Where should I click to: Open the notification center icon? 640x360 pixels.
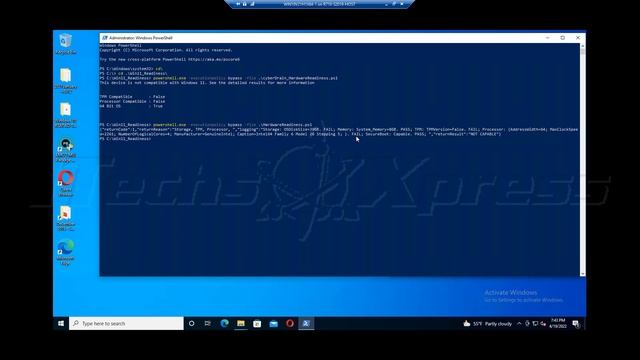tap(576, 323)
